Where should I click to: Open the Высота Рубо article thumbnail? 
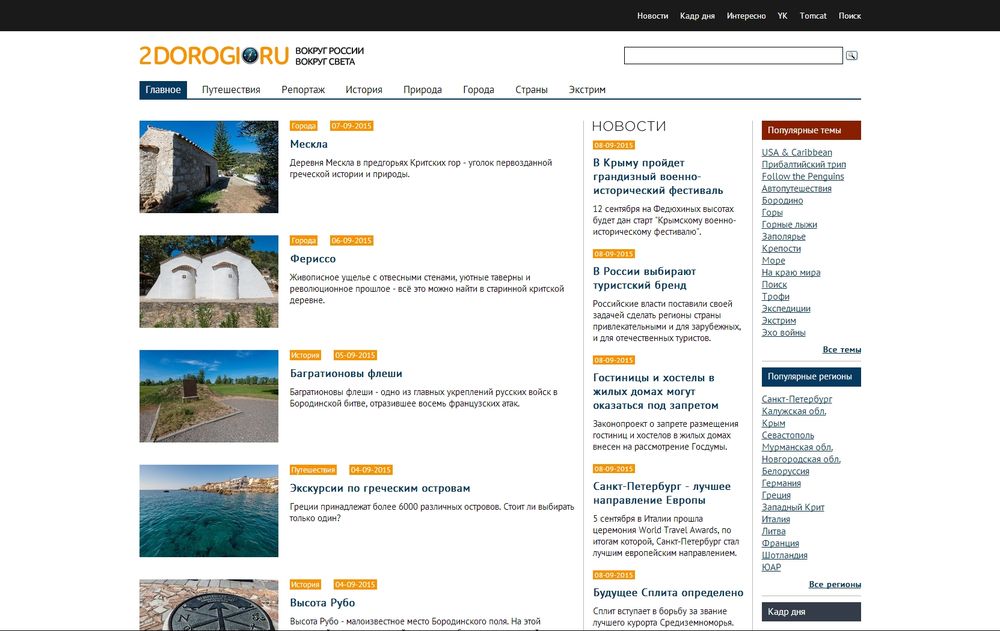coord(209,605)
